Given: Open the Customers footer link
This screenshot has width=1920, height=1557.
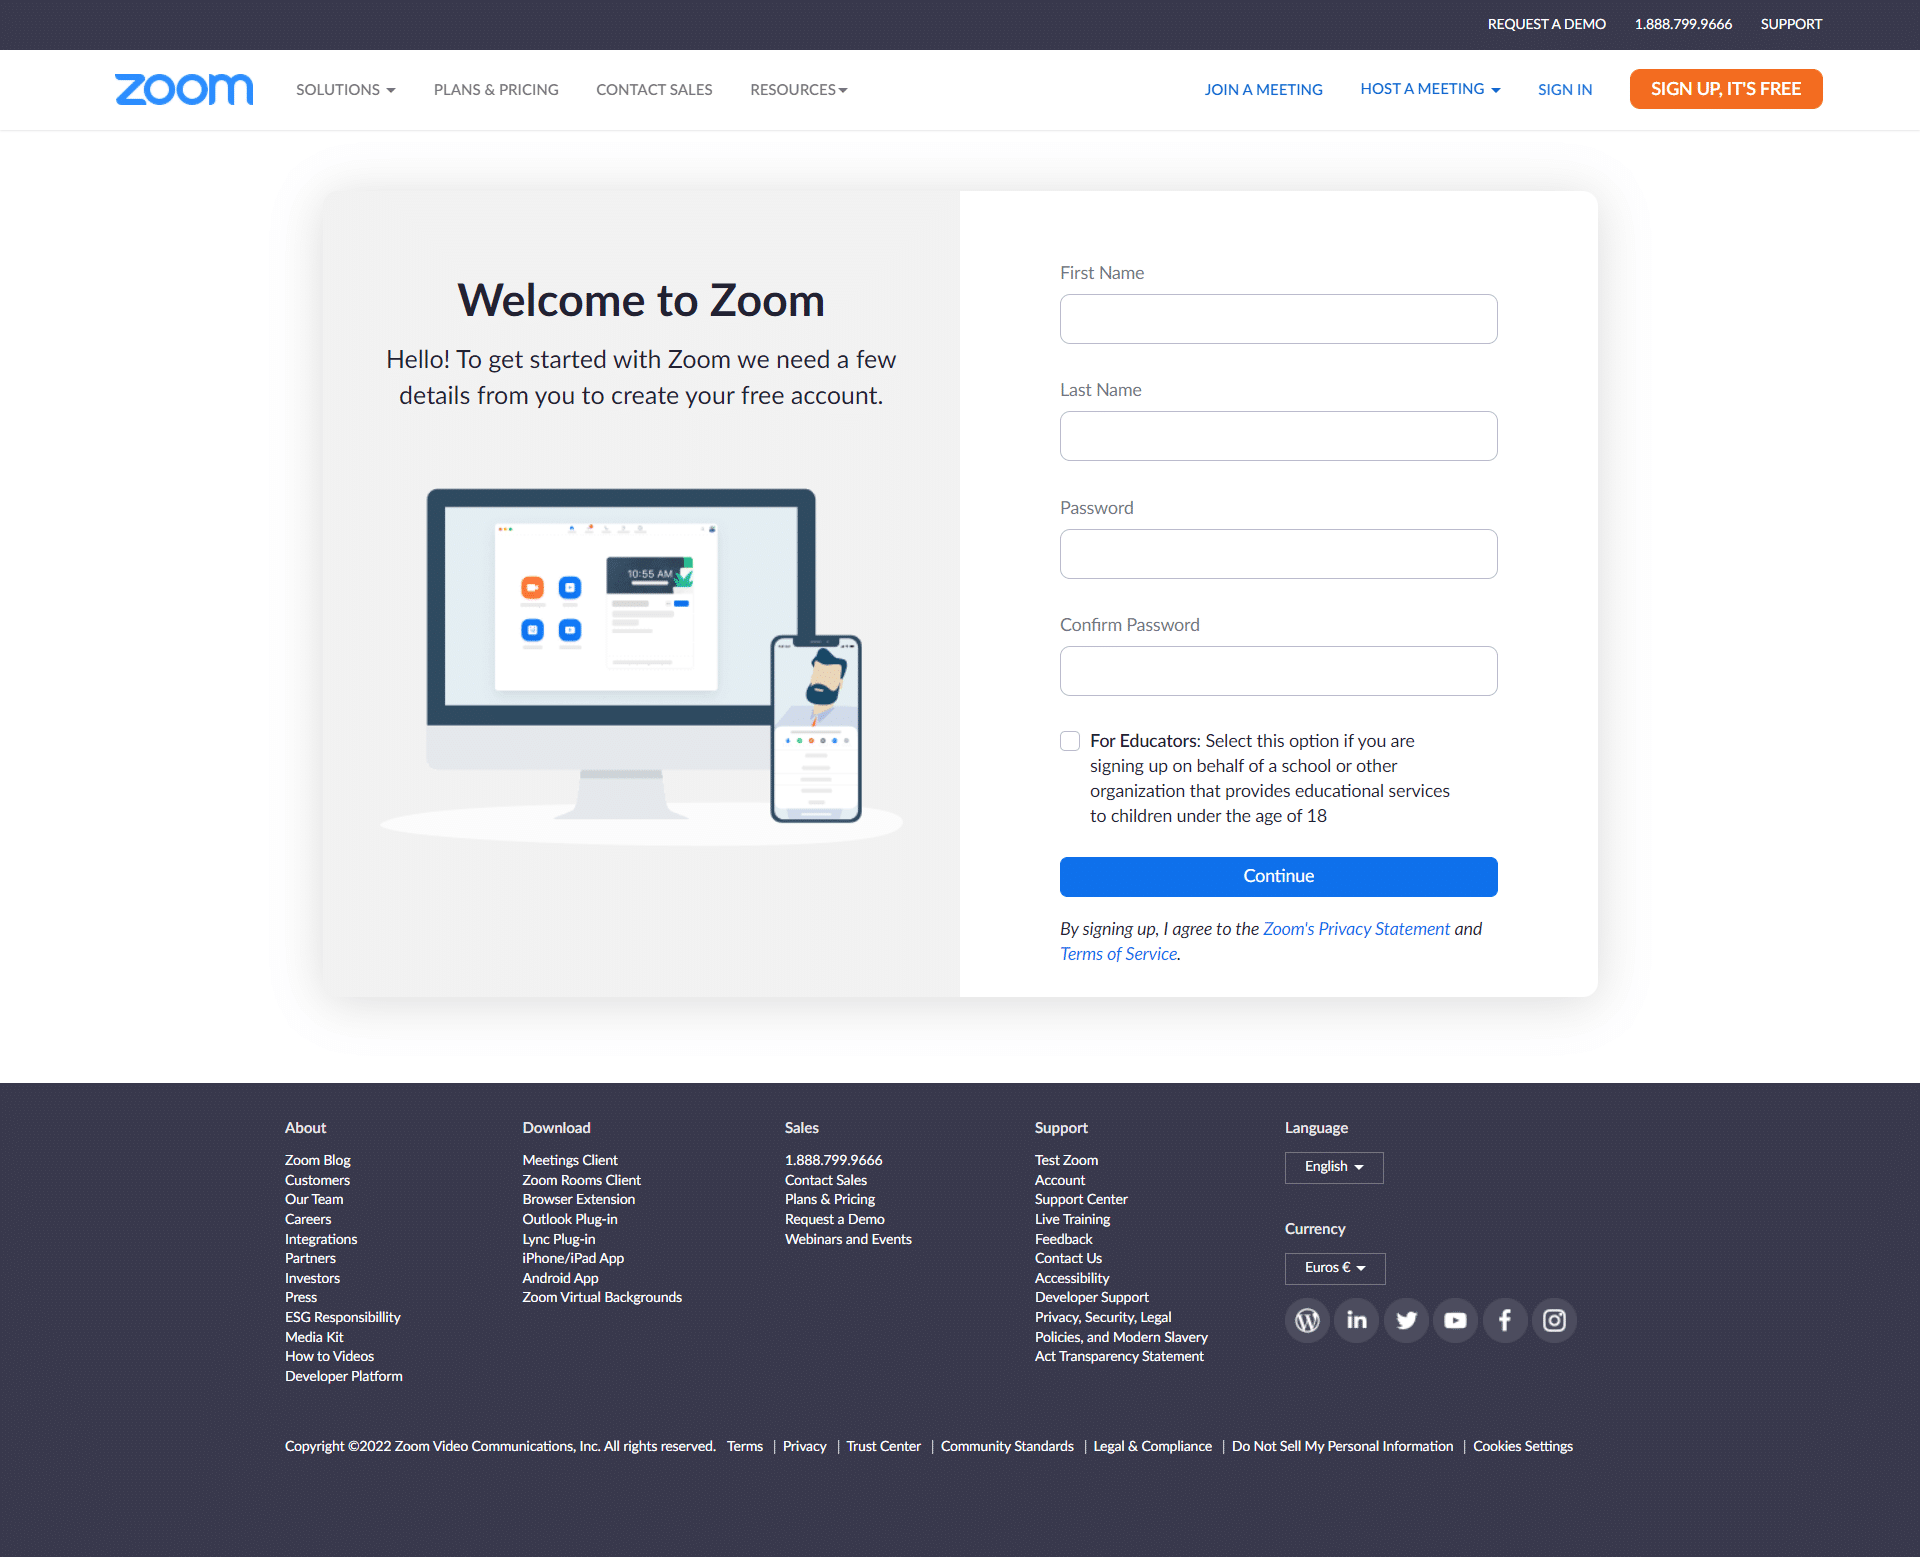Looking at the screenshot, I should pos(317,1180).
